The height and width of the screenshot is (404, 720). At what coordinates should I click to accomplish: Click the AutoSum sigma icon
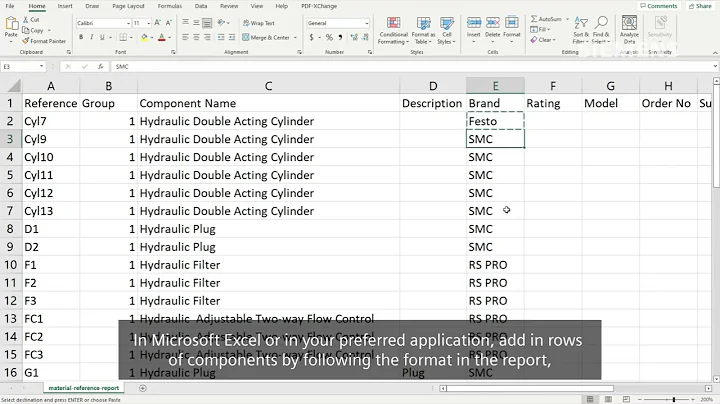point(534,19)
